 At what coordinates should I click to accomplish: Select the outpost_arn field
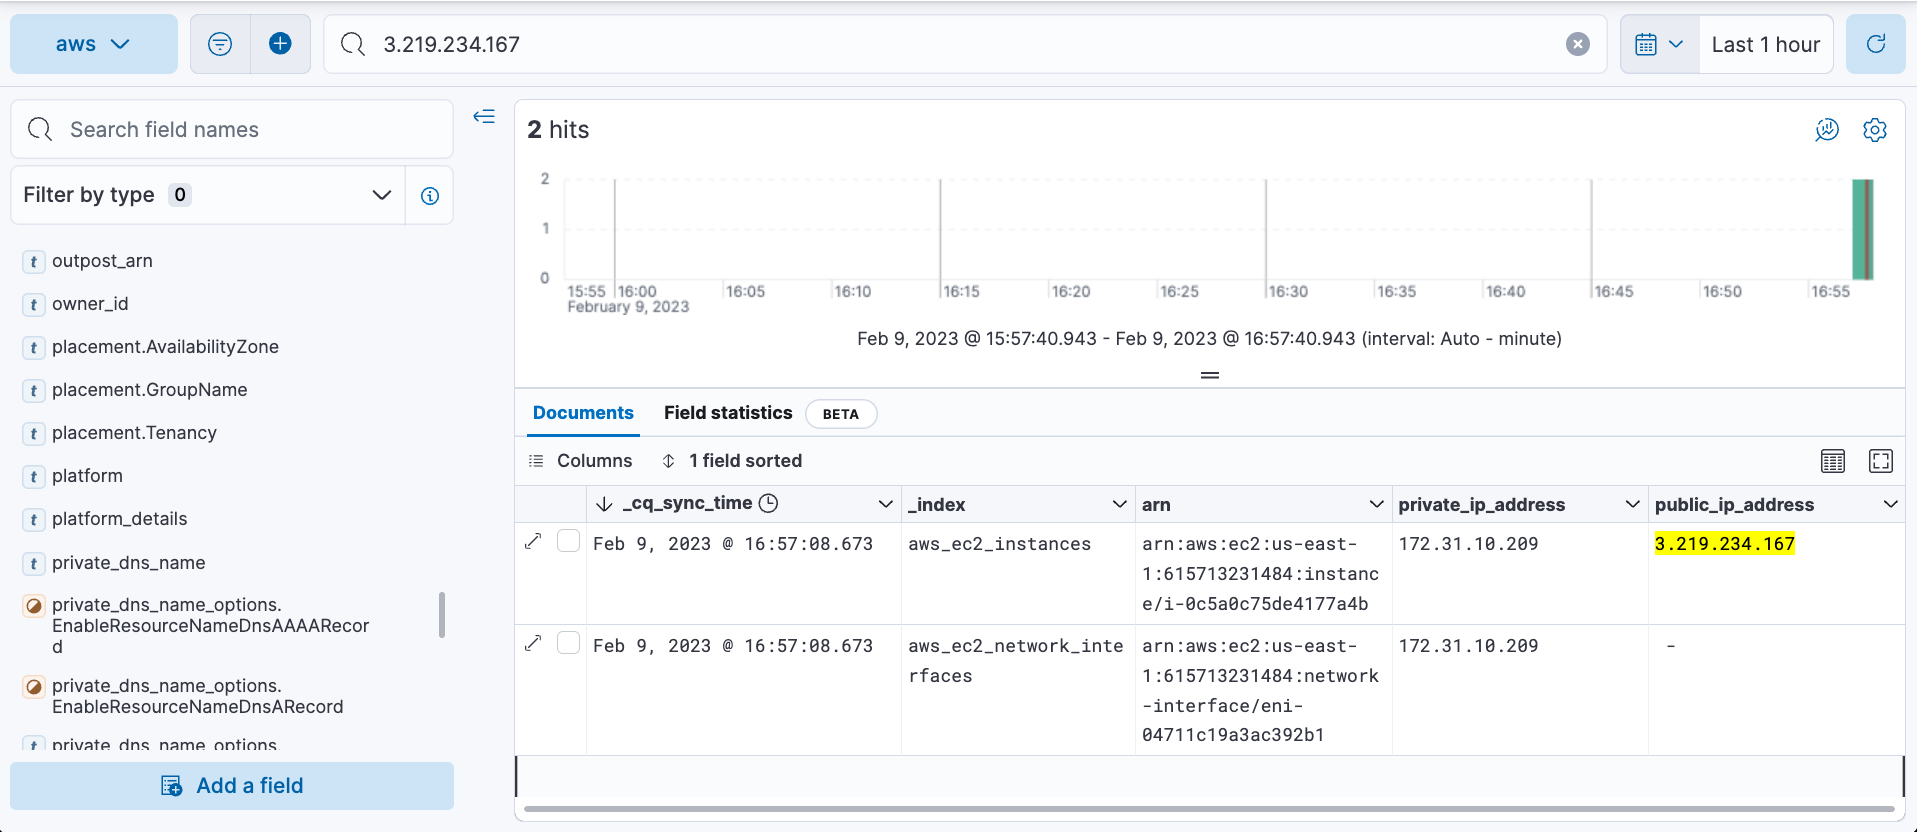pos(102,261)
